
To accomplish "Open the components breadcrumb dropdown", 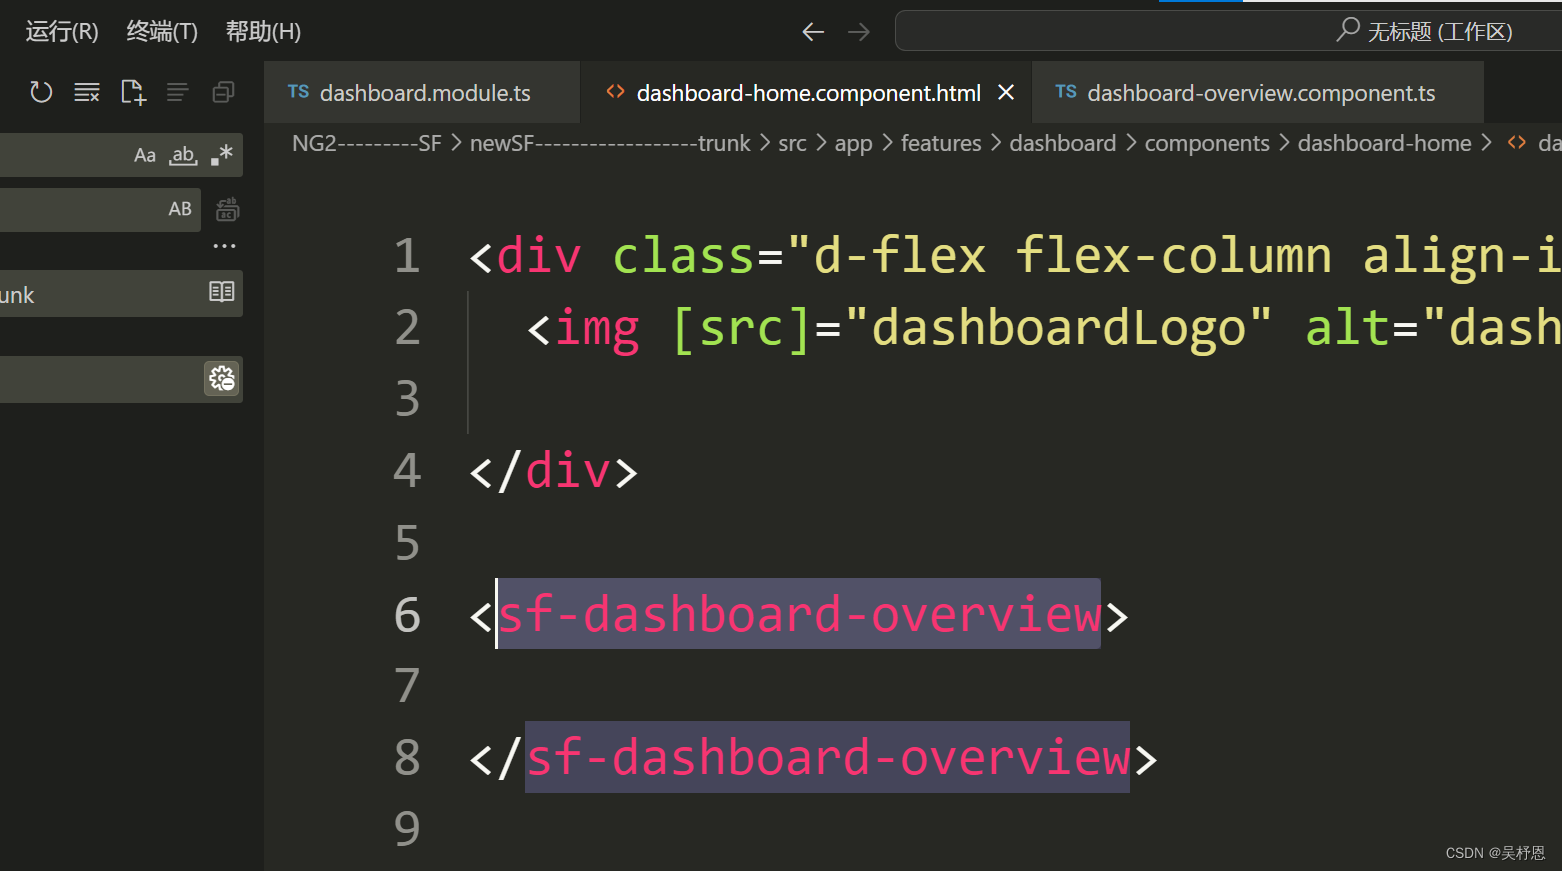I will (1207, 143).
